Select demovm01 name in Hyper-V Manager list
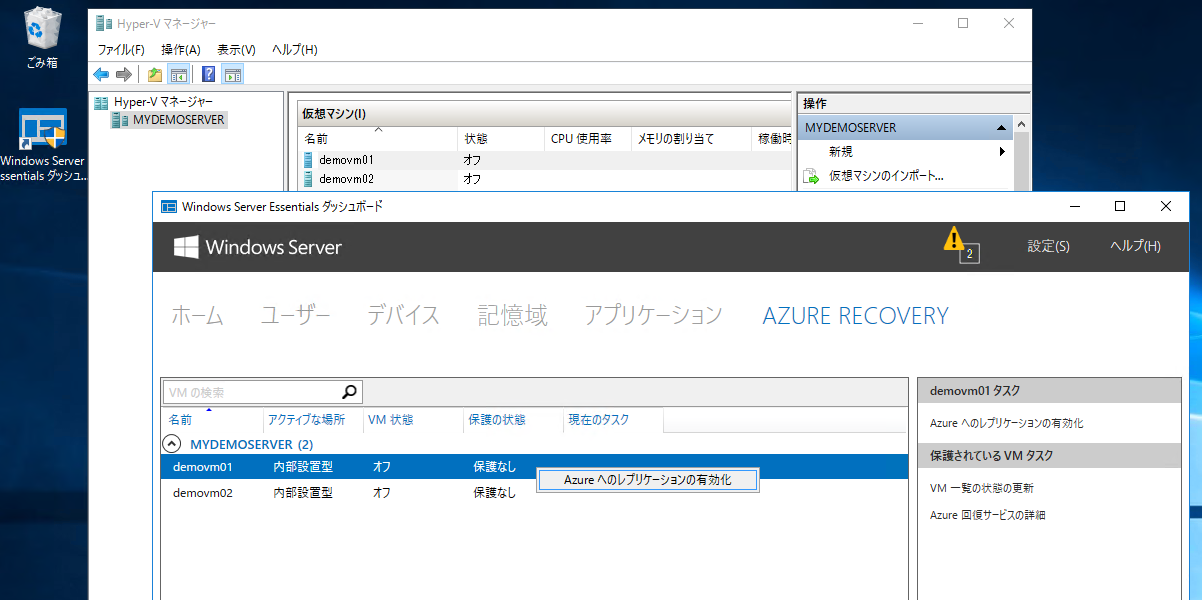This screenshot has height=600, width=1202. (x=346, y=159)
